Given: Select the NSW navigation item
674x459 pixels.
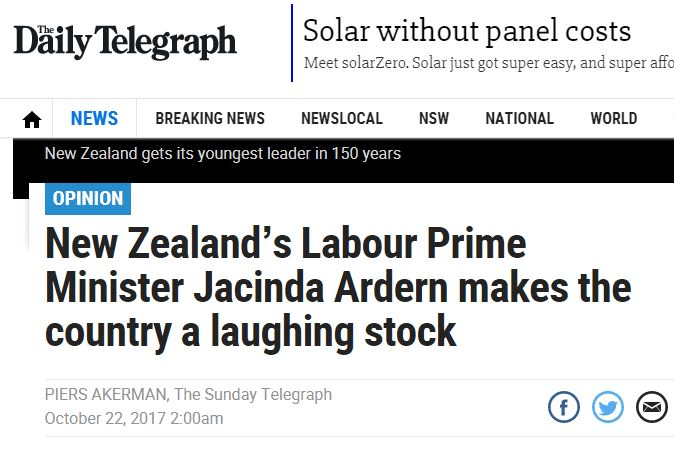Looking at the screenshot, I should pyautogui.click(x=434, y=118).
